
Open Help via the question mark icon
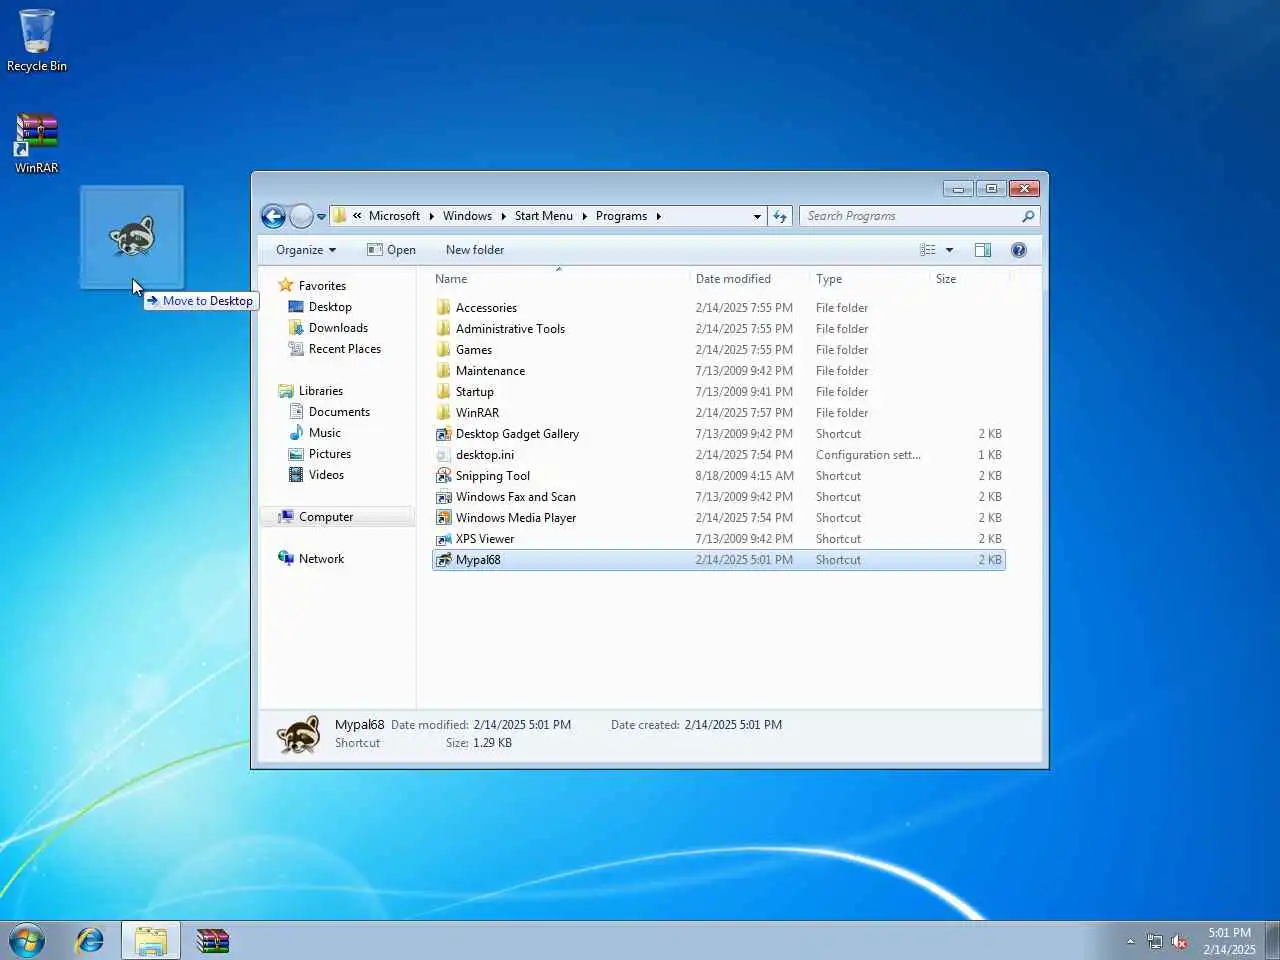point(1019,250)
